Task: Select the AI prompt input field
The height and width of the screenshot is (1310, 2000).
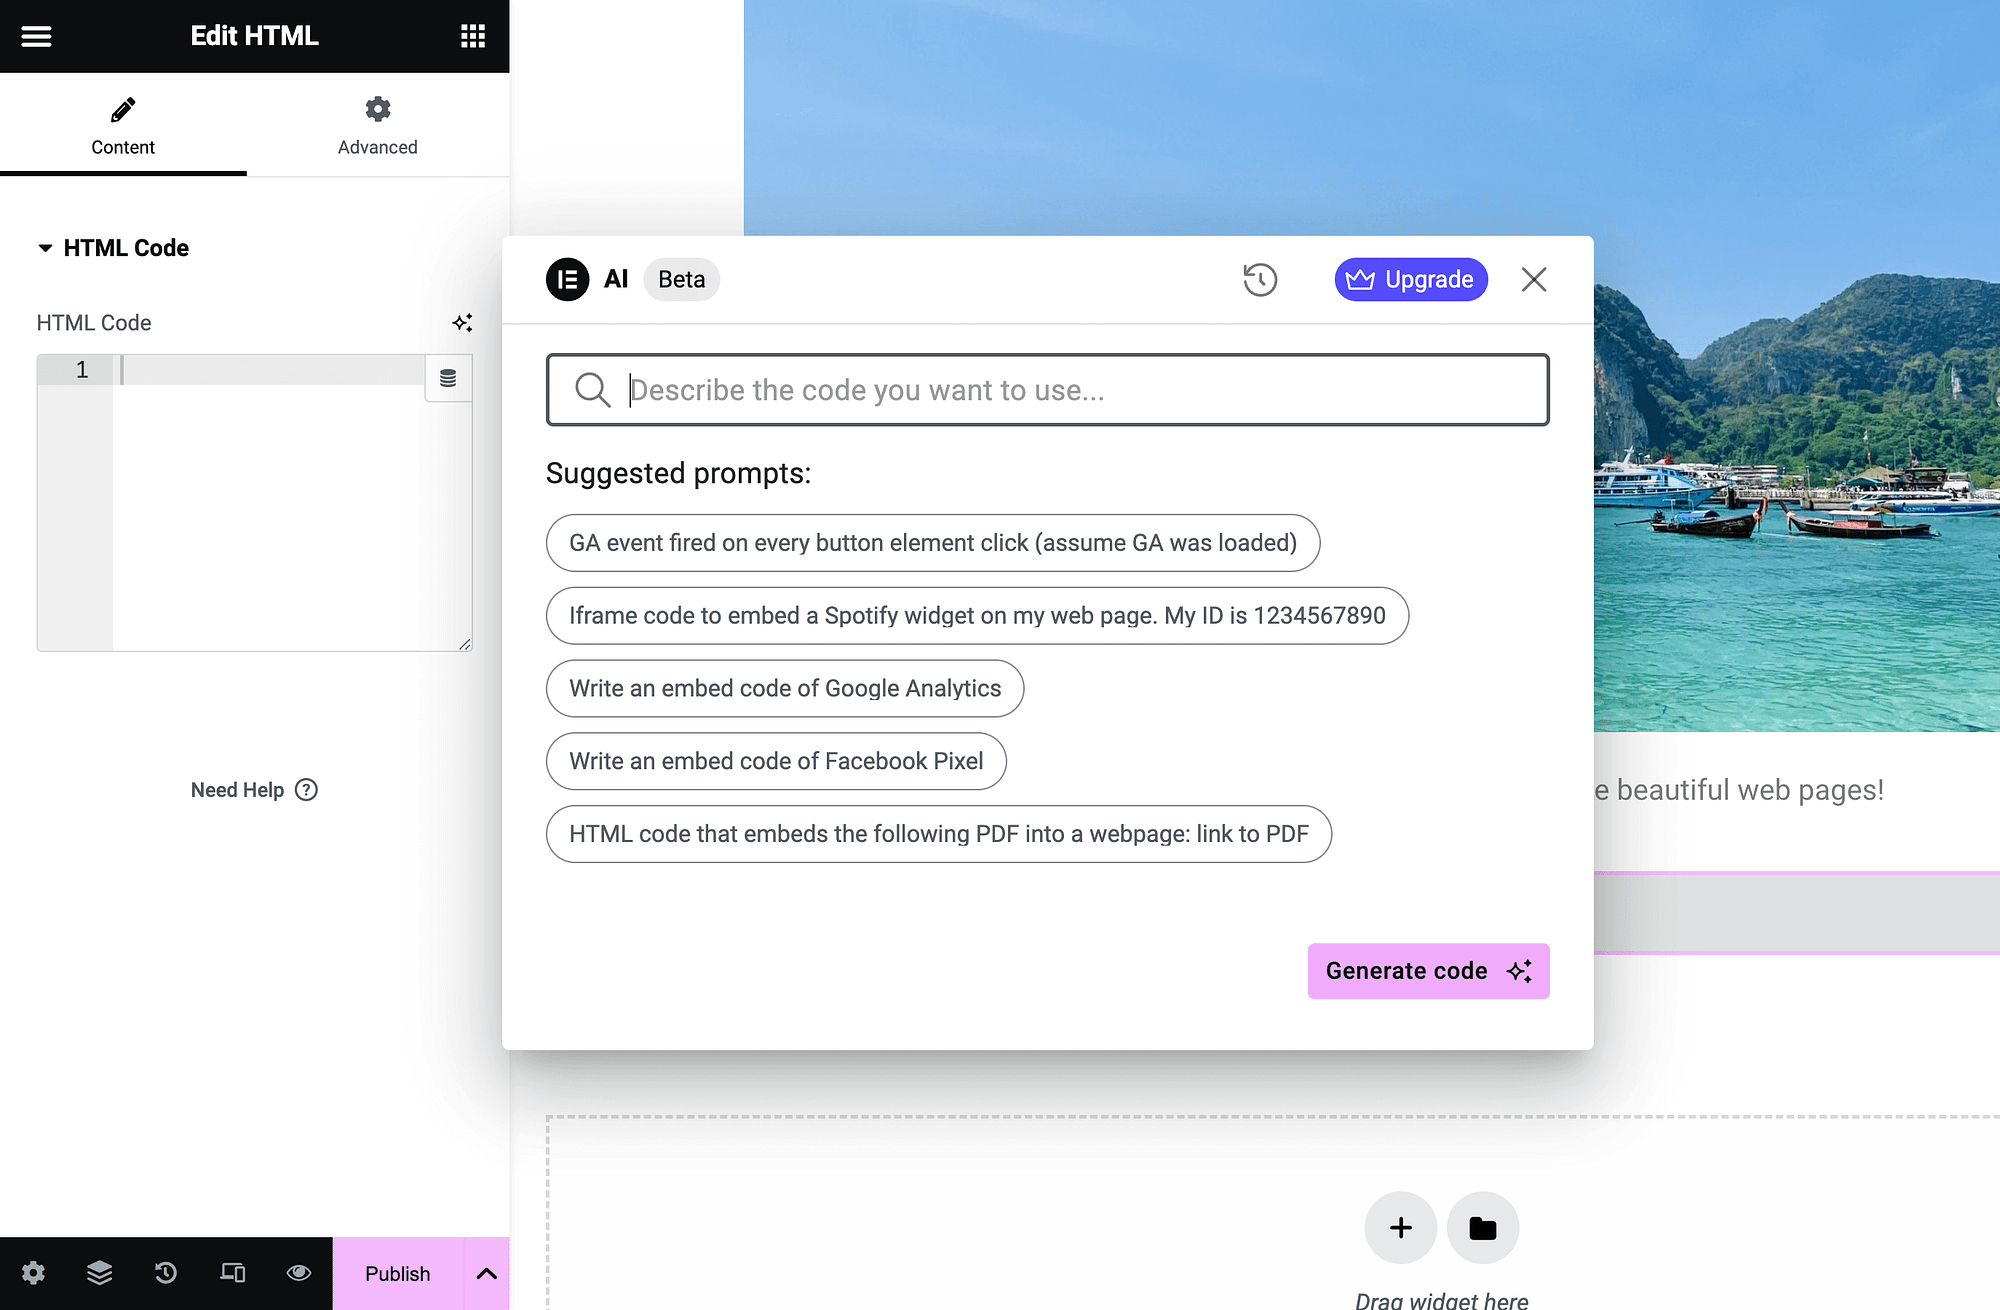Action: coord(1048,389)
